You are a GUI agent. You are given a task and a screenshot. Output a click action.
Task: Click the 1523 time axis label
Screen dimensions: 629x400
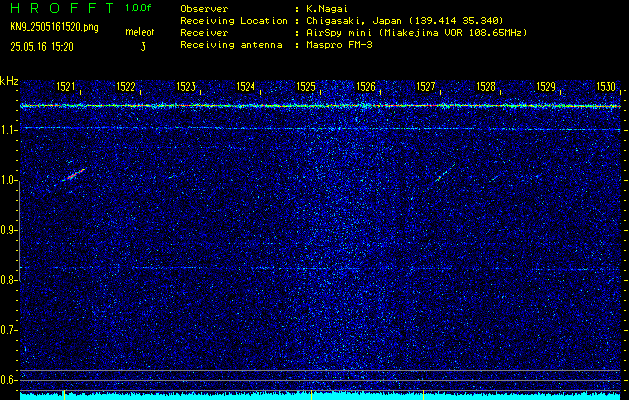pyautogui.click(x=186, y=87)
